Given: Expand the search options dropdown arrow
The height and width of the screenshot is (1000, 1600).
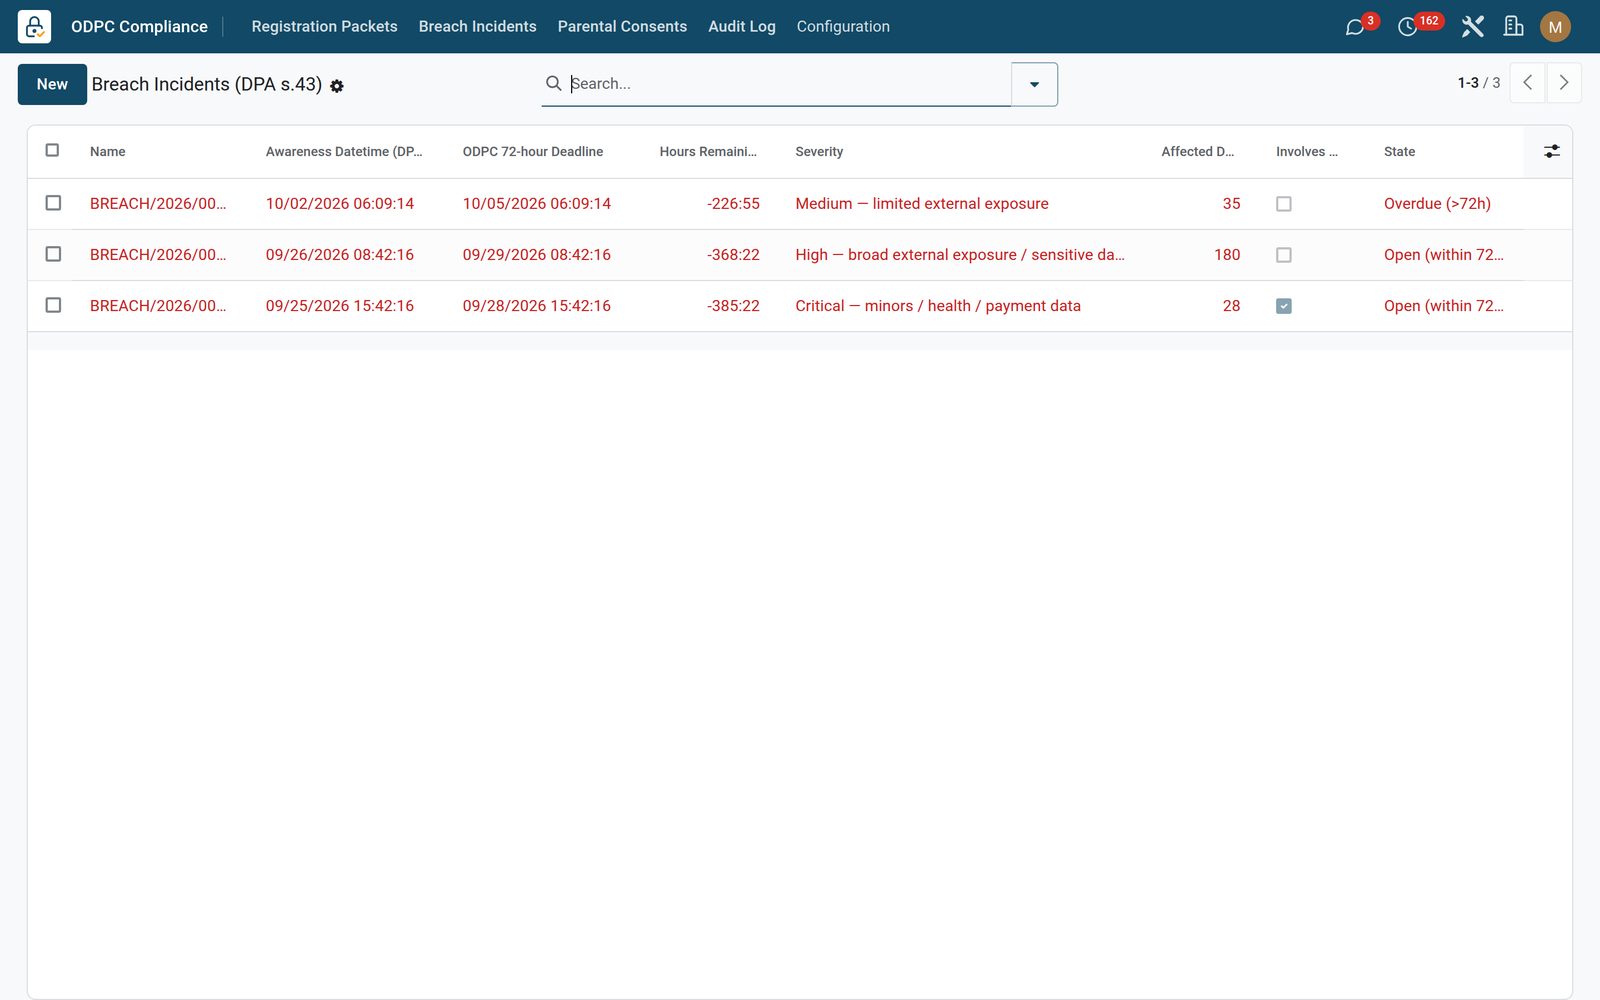Looking at the screenshot, I should coord(1034,84).
